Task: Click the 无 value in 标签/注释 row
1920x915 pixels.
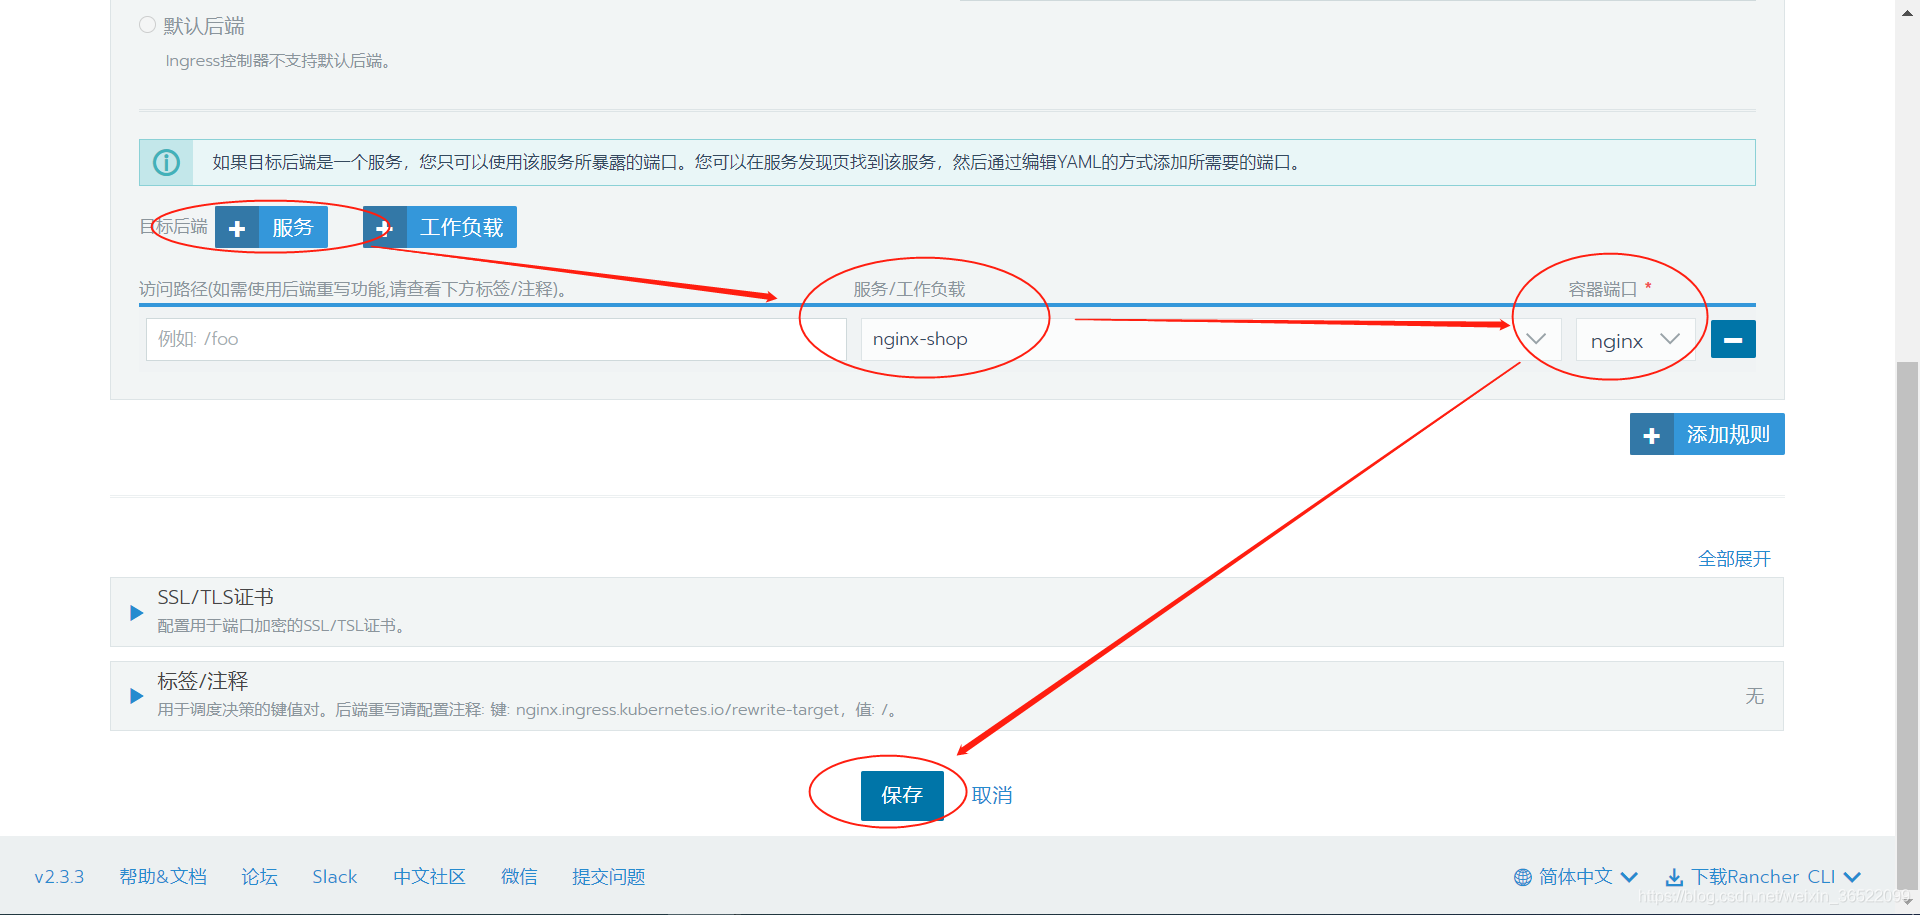Action: (1754, 696)
